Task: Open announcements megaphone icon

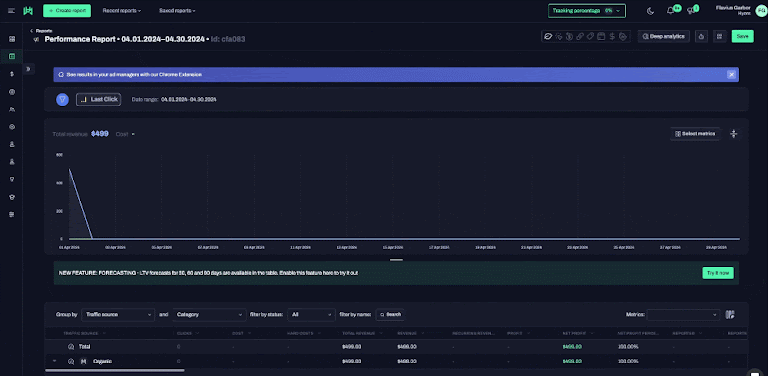Action: click(x=691, y=11)
